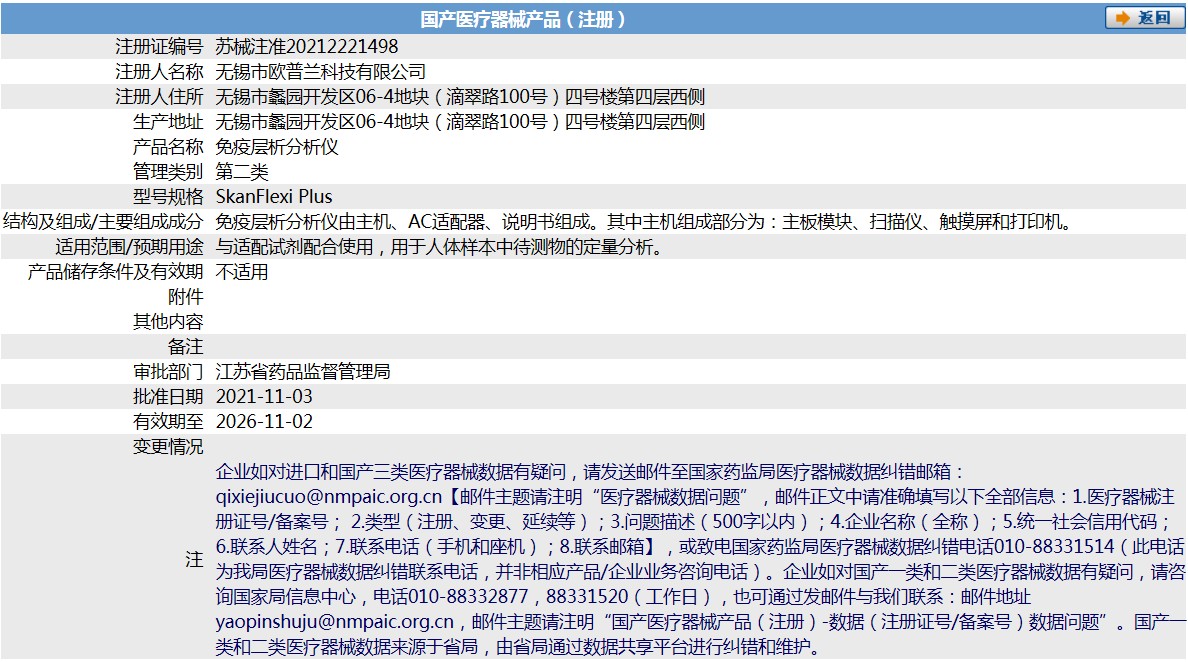Click the 备注 label

(186, 347)
